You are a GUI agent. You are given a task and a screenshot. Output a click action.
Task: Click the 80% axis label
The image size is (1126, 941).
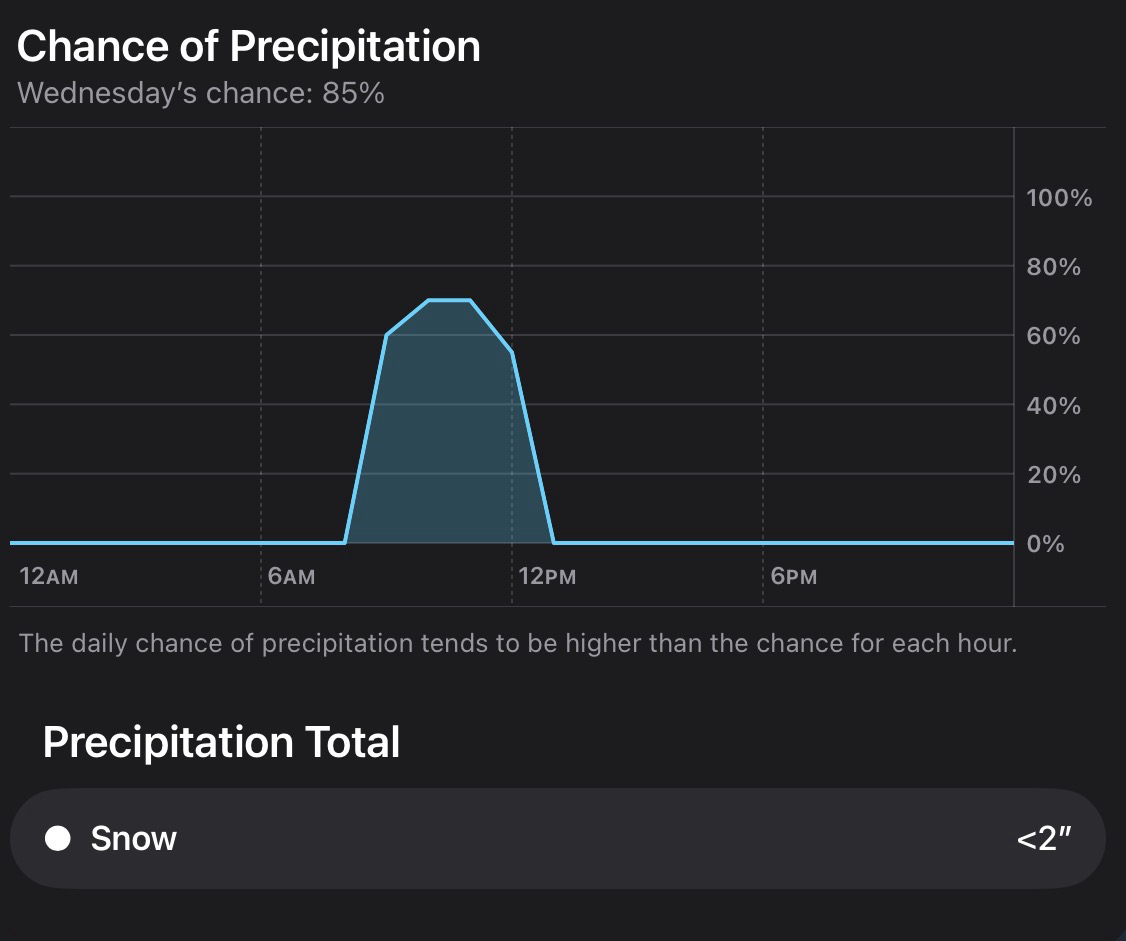pyautogui.click(x=1053, y=267)
